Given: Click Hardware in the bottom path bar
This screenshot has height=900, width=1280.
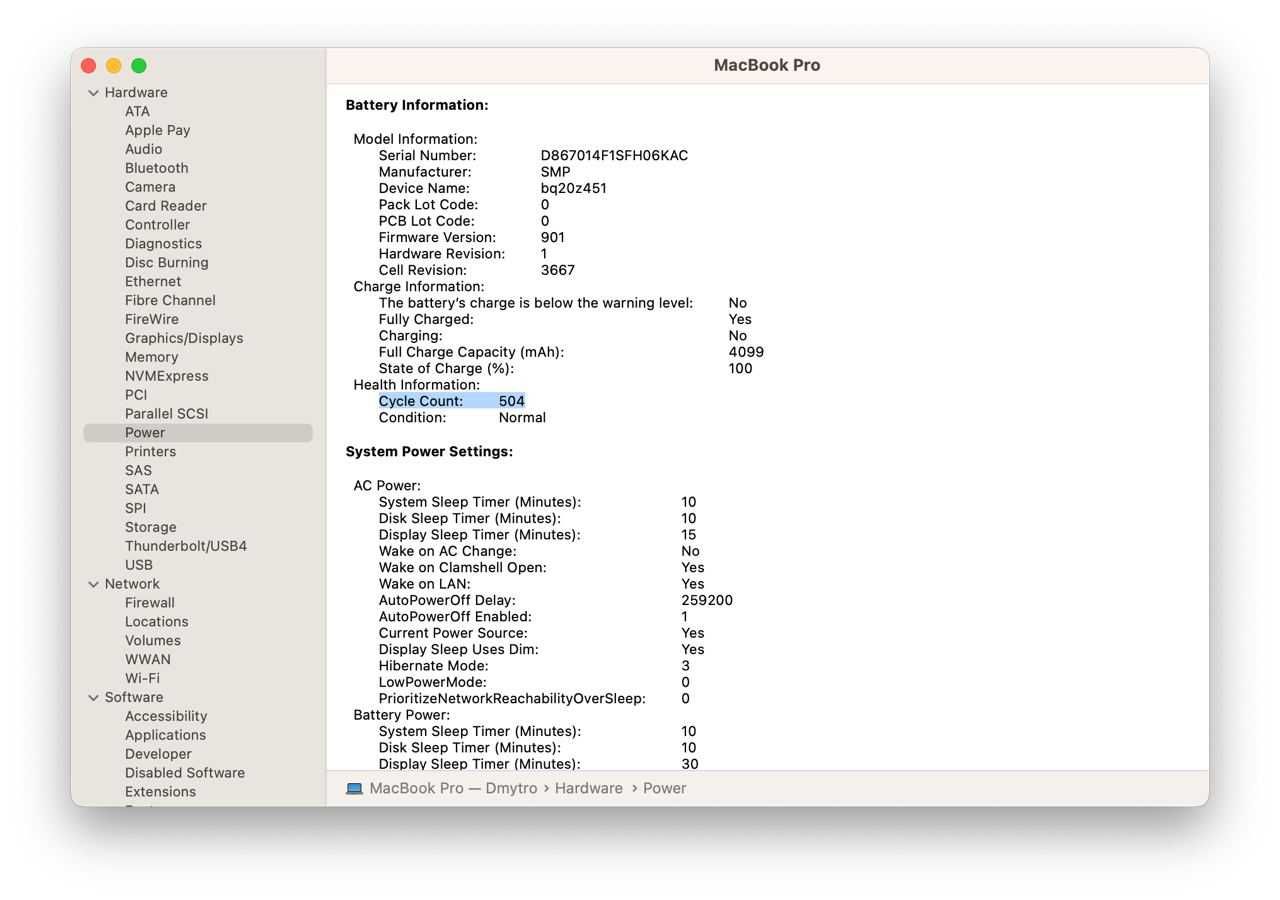Looking at the screenshot, I should click(x=589, y=788).
